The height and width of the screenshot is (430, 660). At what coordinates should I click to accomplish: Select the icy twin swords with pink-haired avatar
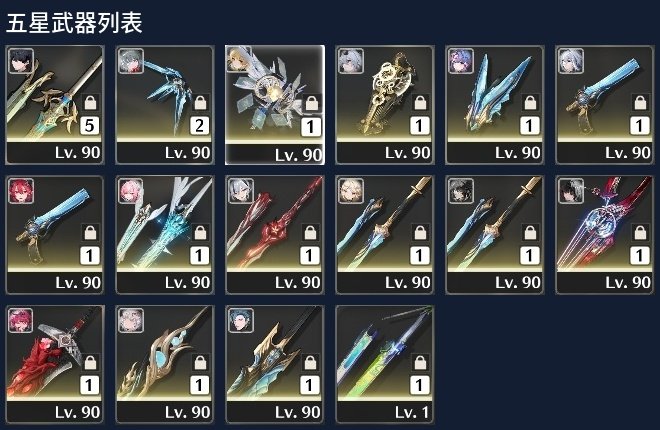tap(165, 235)
